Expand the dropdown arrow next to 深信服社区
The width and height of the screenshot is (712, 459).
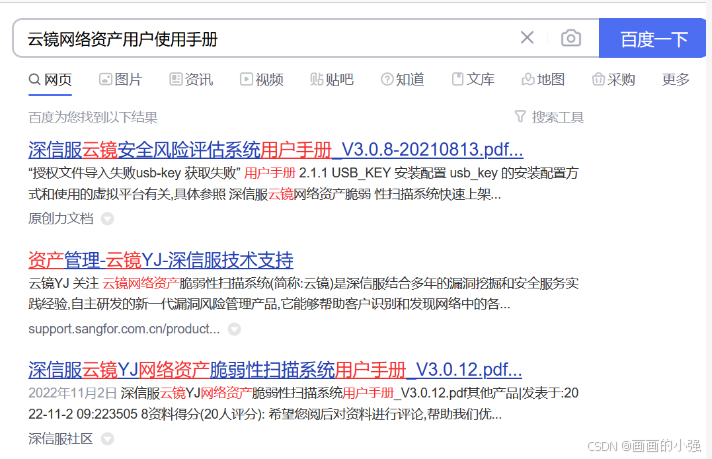click(108, 439)
